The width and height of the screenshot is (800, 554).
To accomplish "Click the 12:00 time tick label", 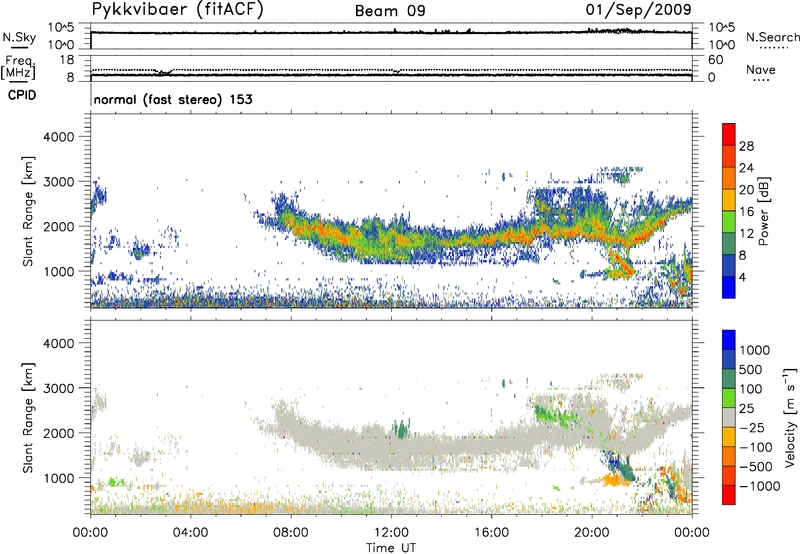I will [x=391, y=533].
